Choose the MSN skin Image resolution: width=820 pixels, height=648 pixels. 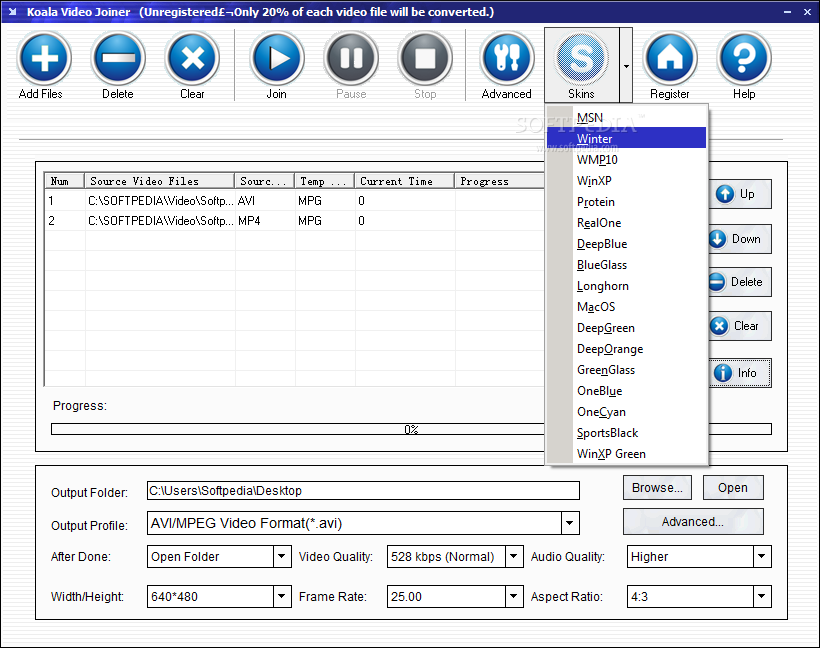(626, 118)
